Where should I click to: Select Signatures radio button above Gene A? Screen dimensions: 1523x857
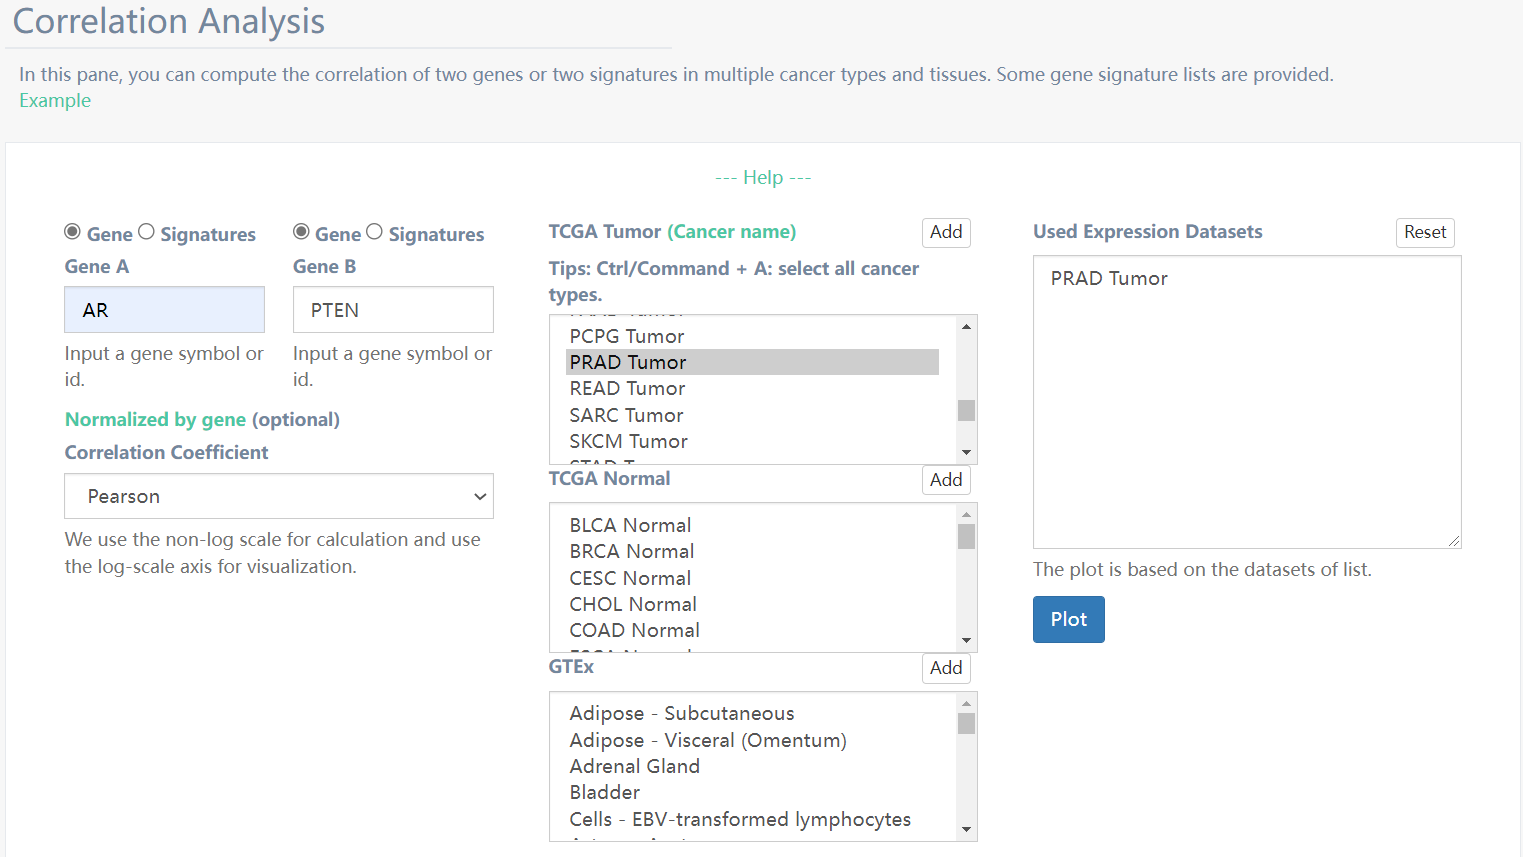point(146,232)
